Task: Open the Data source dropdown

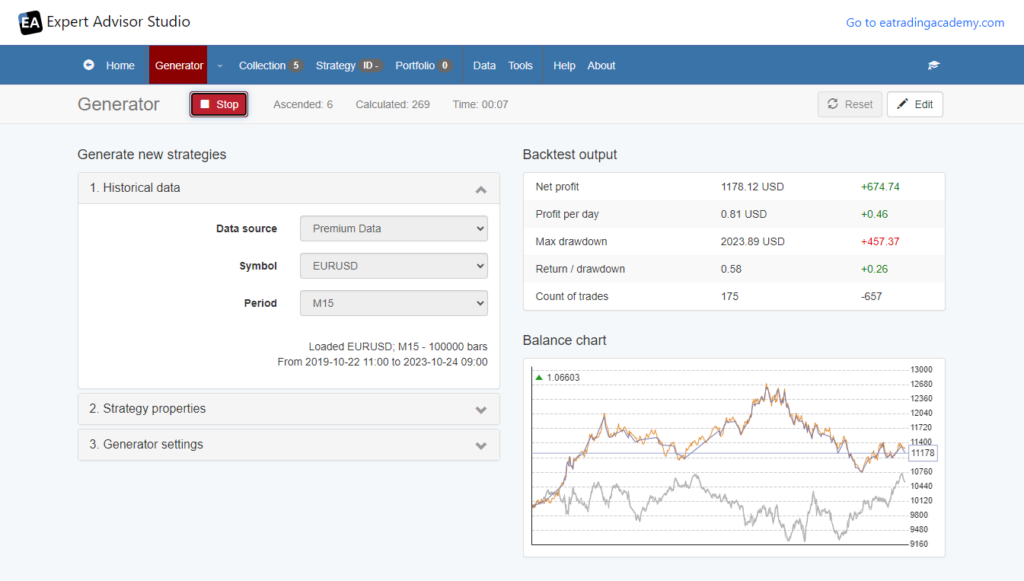Action: (x=393, y=228)
